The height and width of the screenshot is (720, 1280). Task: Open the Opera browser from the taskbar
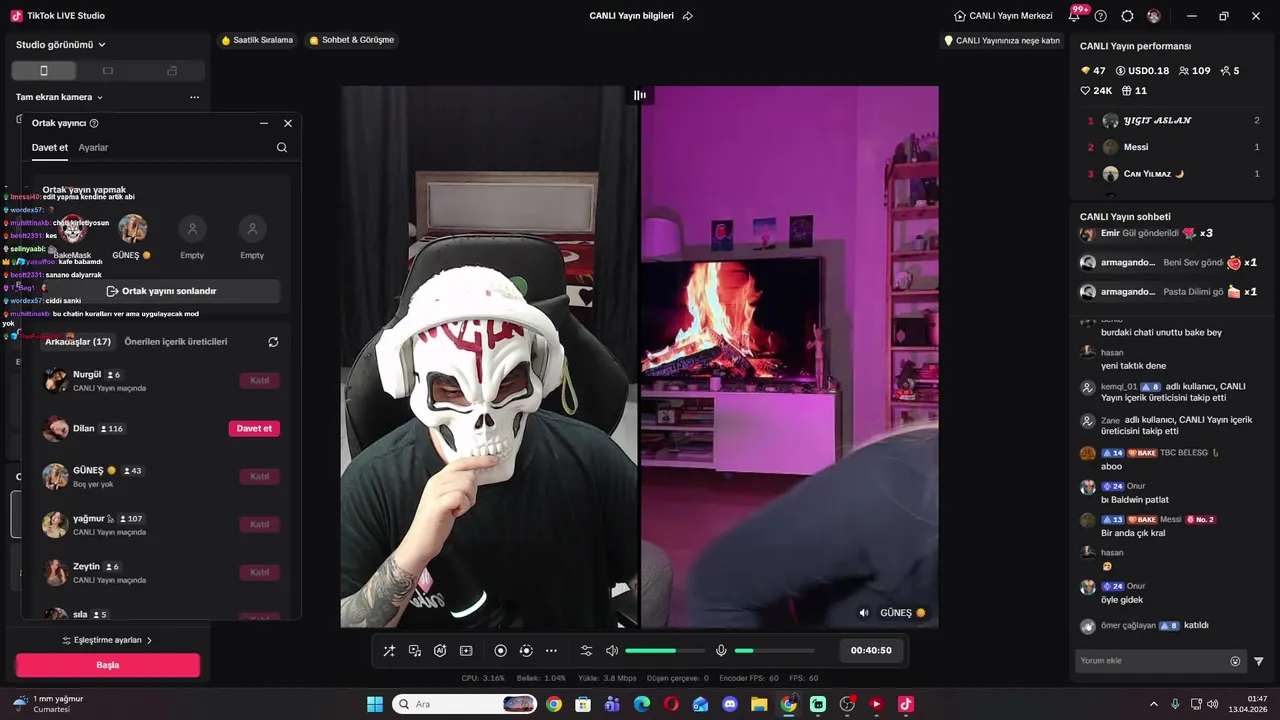pos(671,704)
